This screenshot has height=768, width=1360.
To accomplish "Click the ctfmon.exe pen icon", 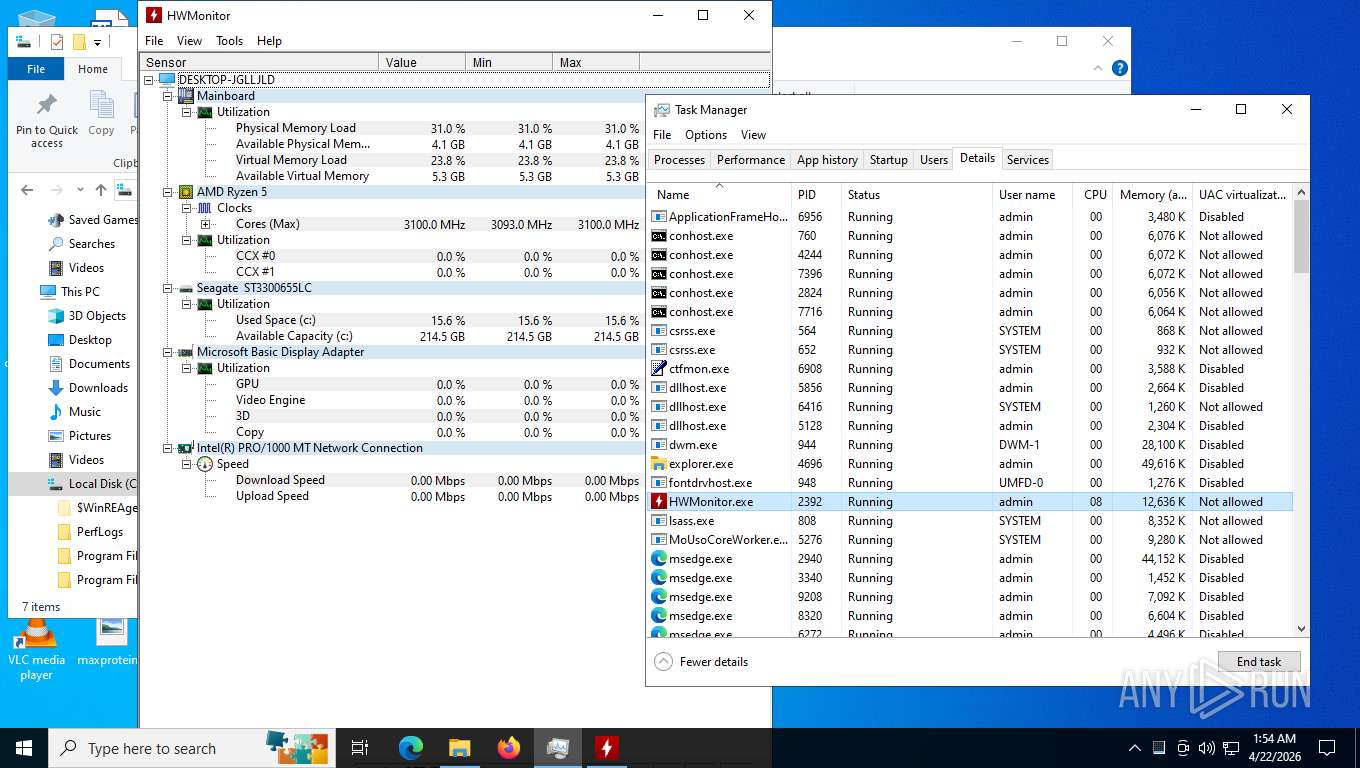I will [659, 369].
